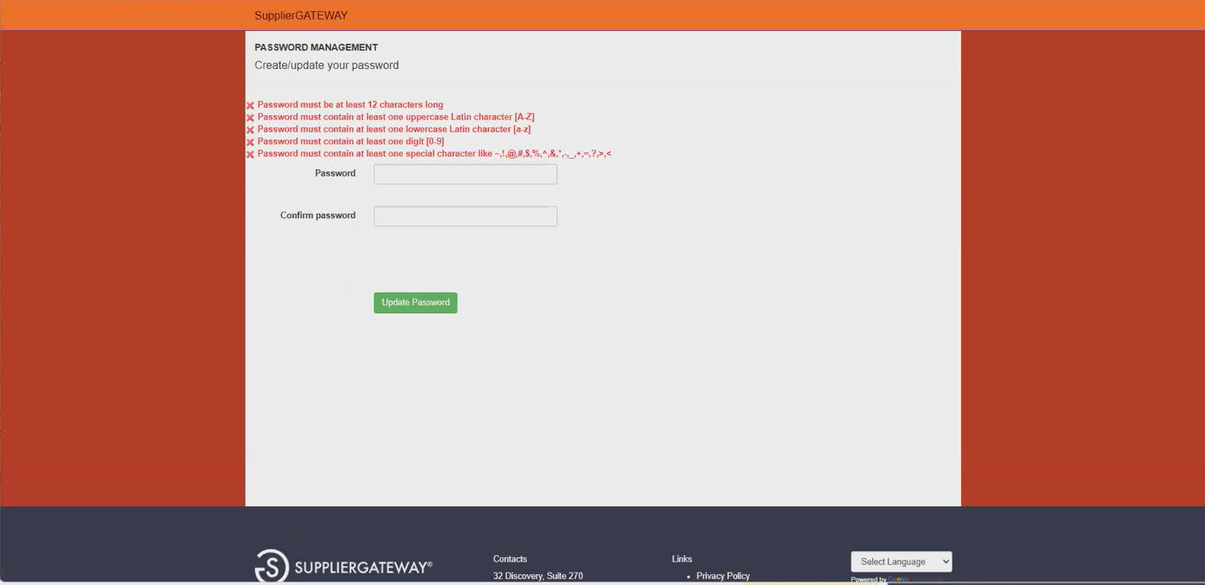Click the '32 Discovery, Suite 270' address
1205x585 pixels.
[538, 576]
